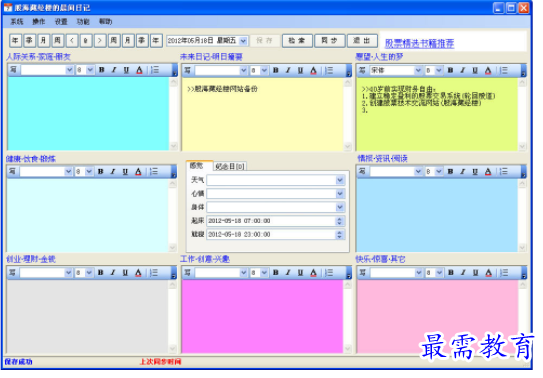Toggle italic in the 工作 panel toolbar
Viewport: 543px width, 378px height.
[x=288, y=273]
